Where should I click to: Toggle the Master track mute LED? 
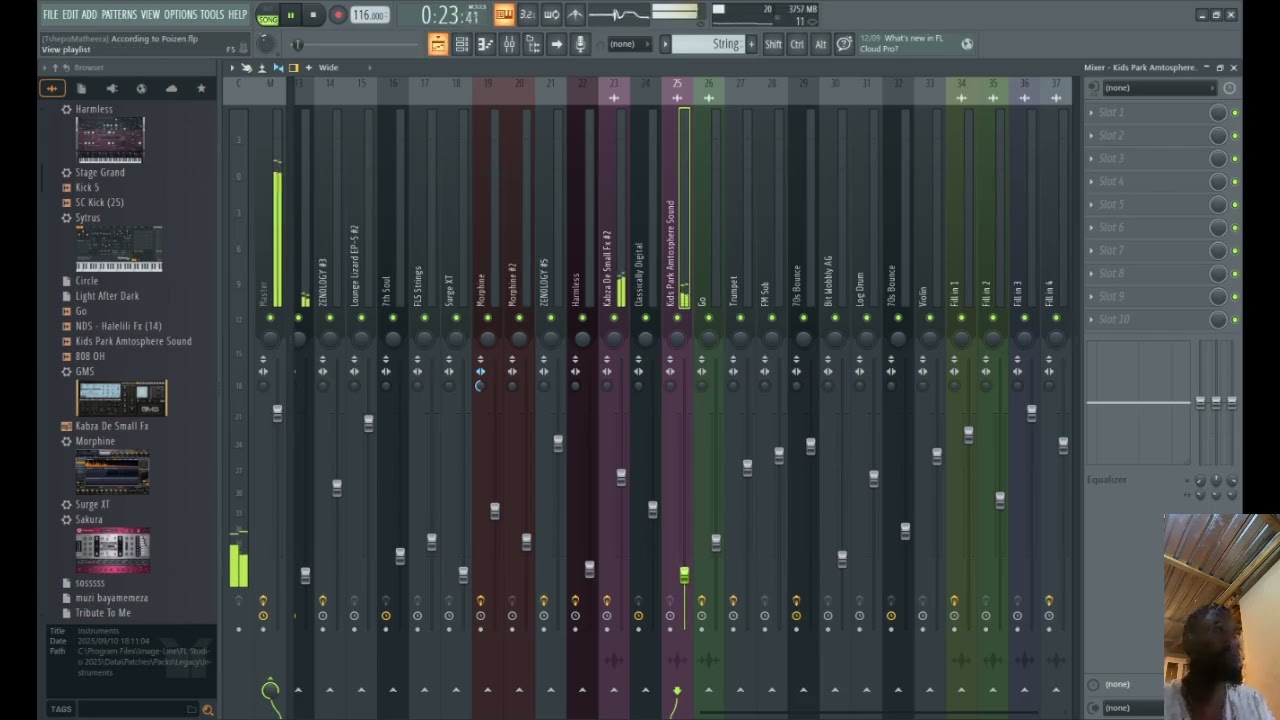(x=270, y=318)
